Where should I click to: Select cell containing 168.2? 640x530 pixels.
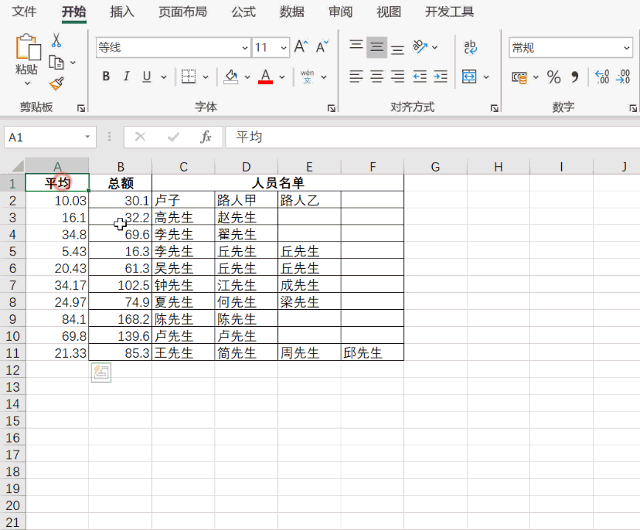120,318
